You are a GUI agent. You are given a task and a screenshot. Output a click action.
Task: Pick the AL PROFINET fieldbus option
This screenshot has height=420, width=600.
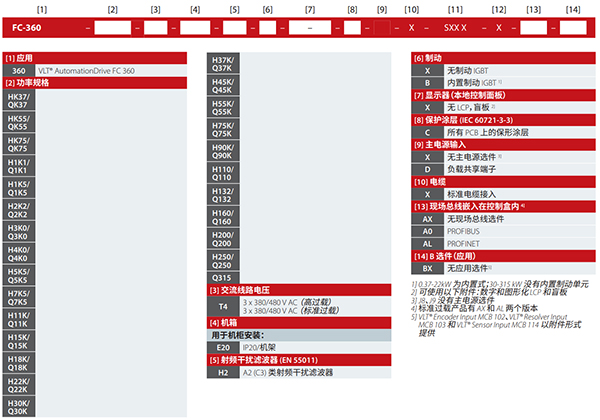tap(428, 243)
